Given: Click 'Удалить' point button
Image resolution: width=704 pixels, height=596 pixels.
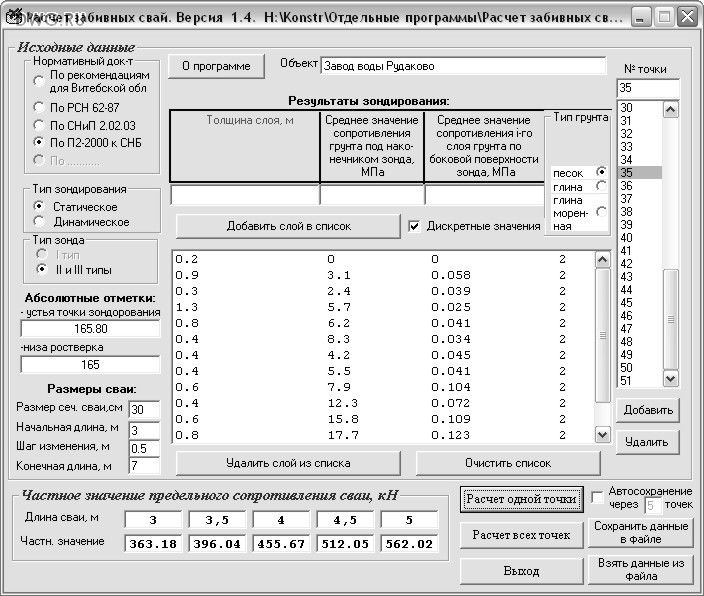Looking at the screenshot, I should point(648,442).
